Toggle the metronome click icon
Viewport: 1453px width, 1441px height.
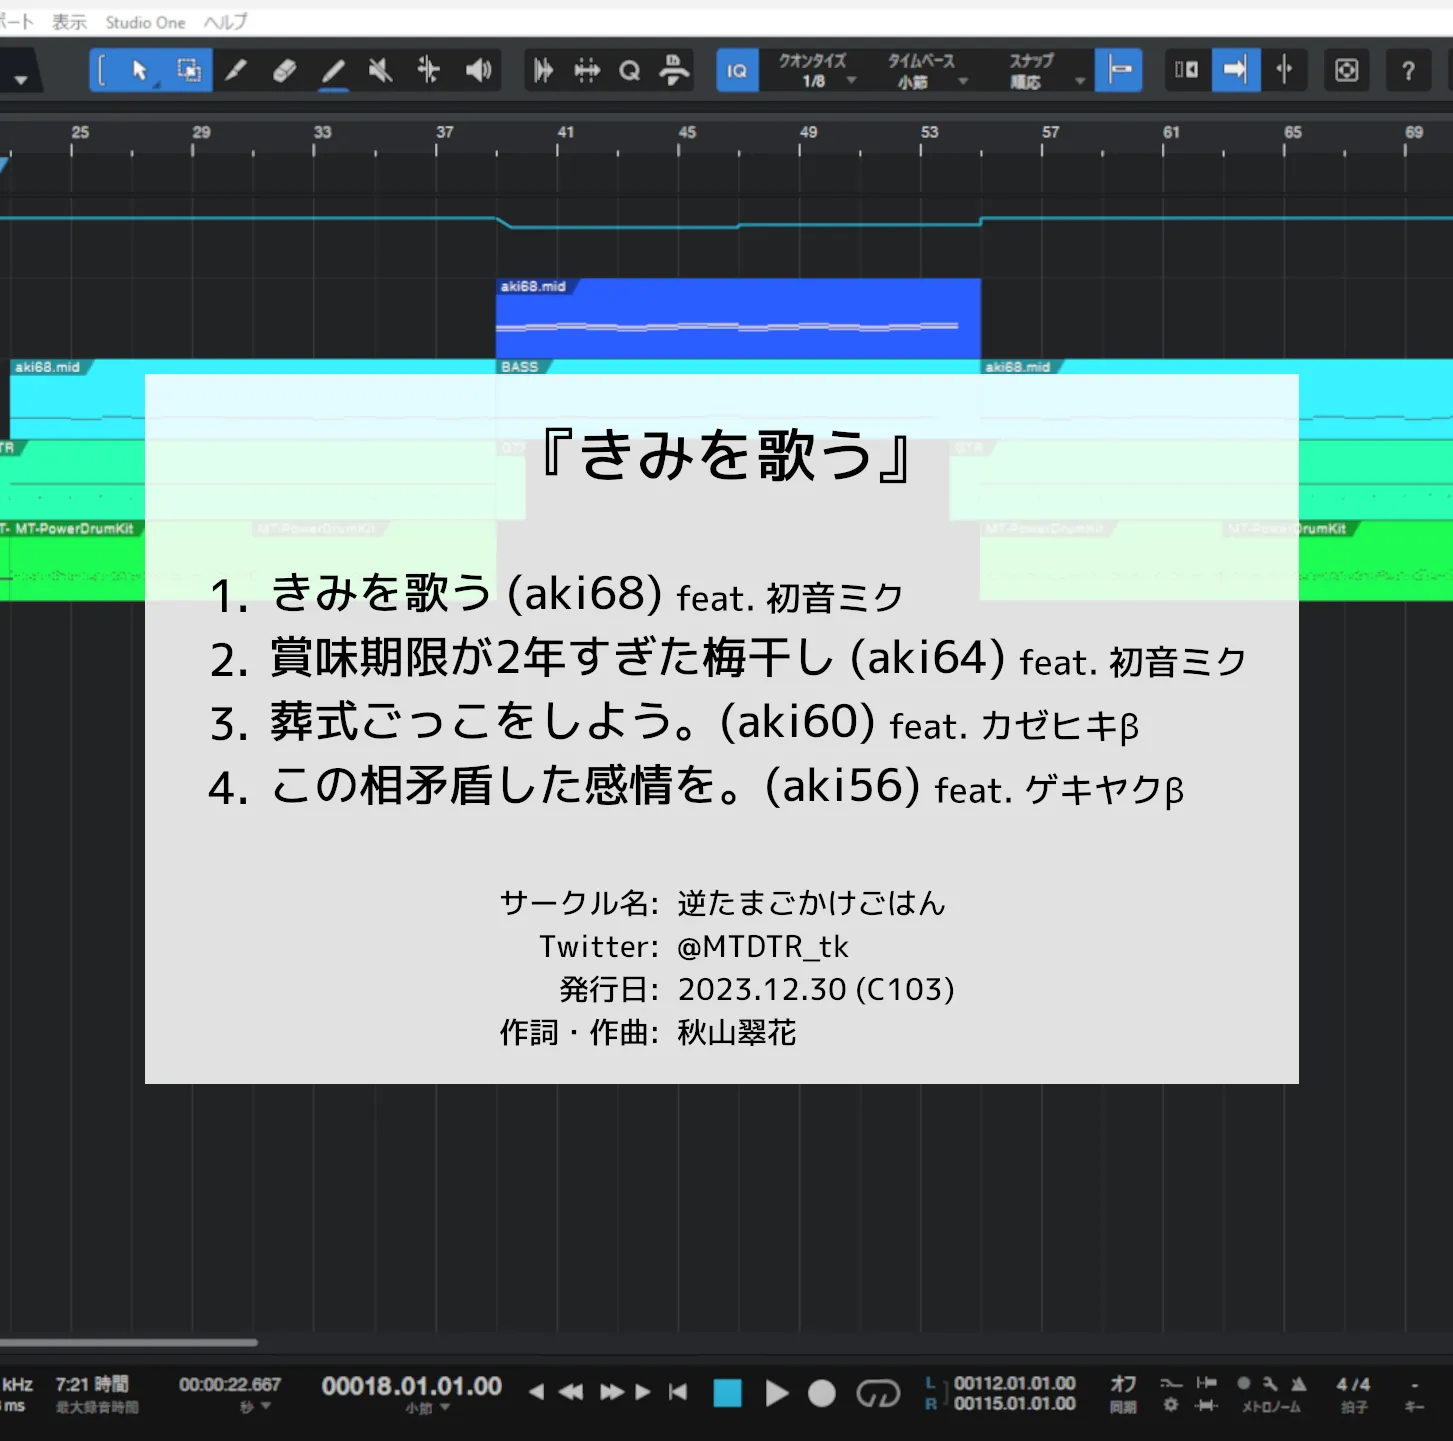coord(1298,1384)
